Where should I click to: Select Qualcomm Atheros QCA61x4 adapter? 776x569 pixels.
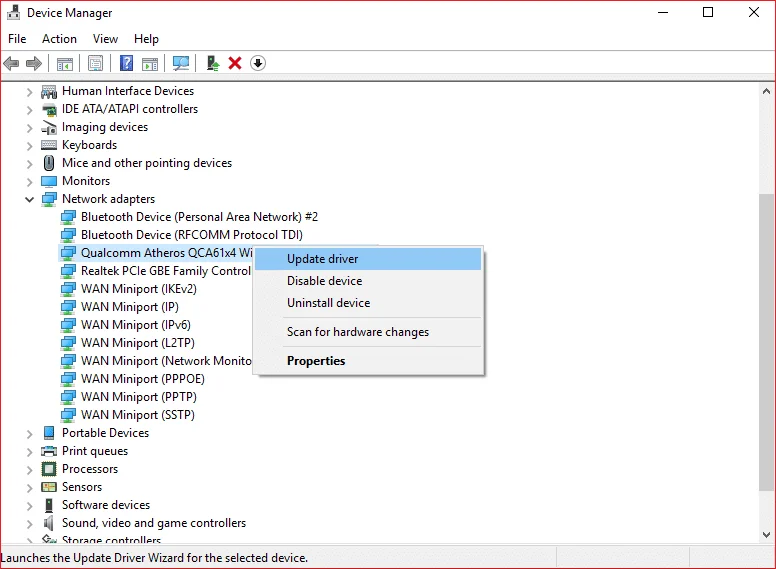(166, 253)
